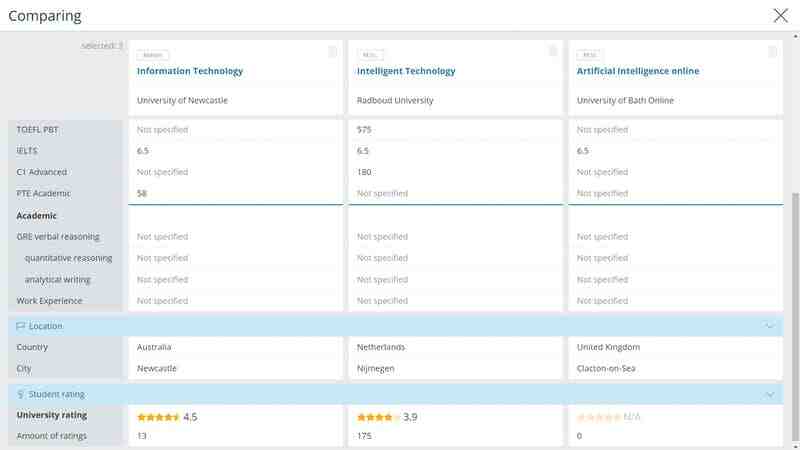Click the PTE Academic row label
The width and height of the screenshot is (800, 450).
(44, 194)
